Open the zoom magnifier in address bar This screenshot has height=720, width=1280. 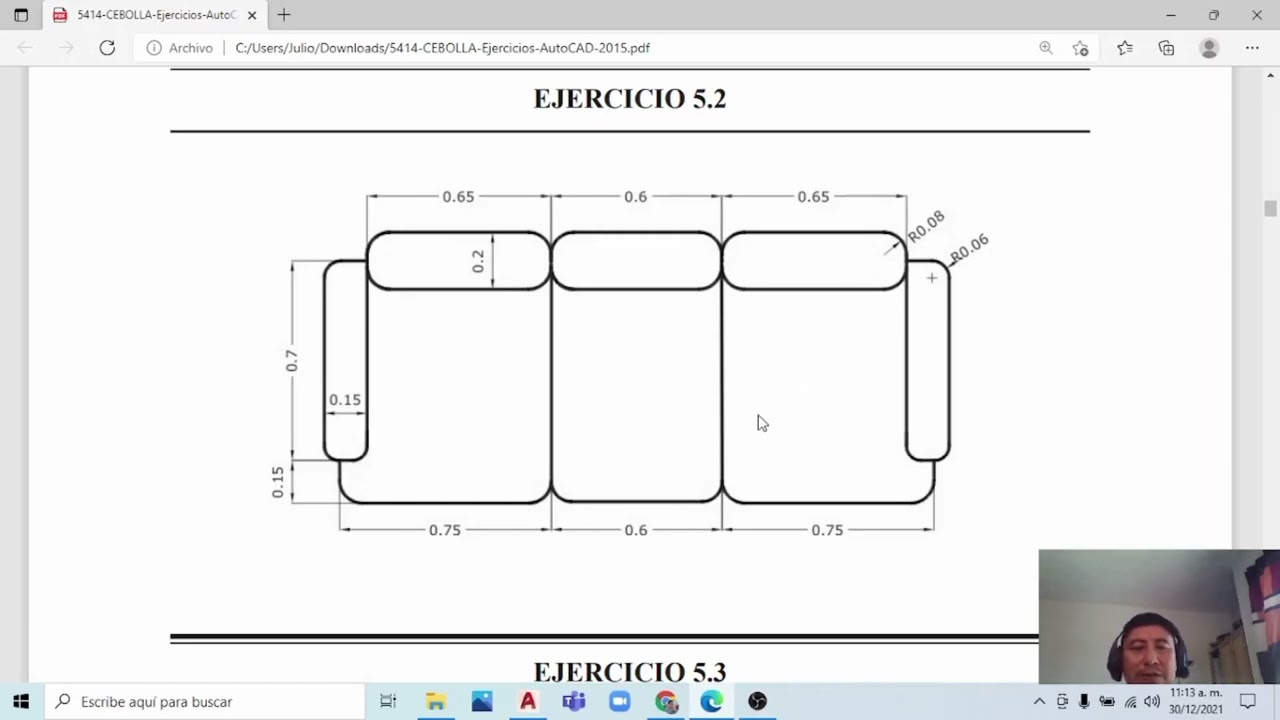(x=1046, y=48)
